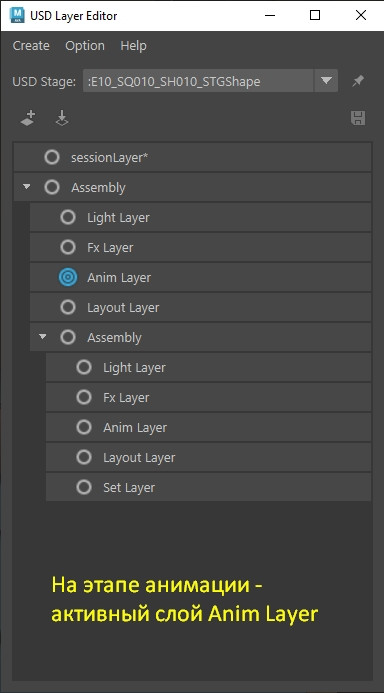This screenshot has height=693, width=384.
Task: Open the Help menu
Action: [x=133, y=46]
